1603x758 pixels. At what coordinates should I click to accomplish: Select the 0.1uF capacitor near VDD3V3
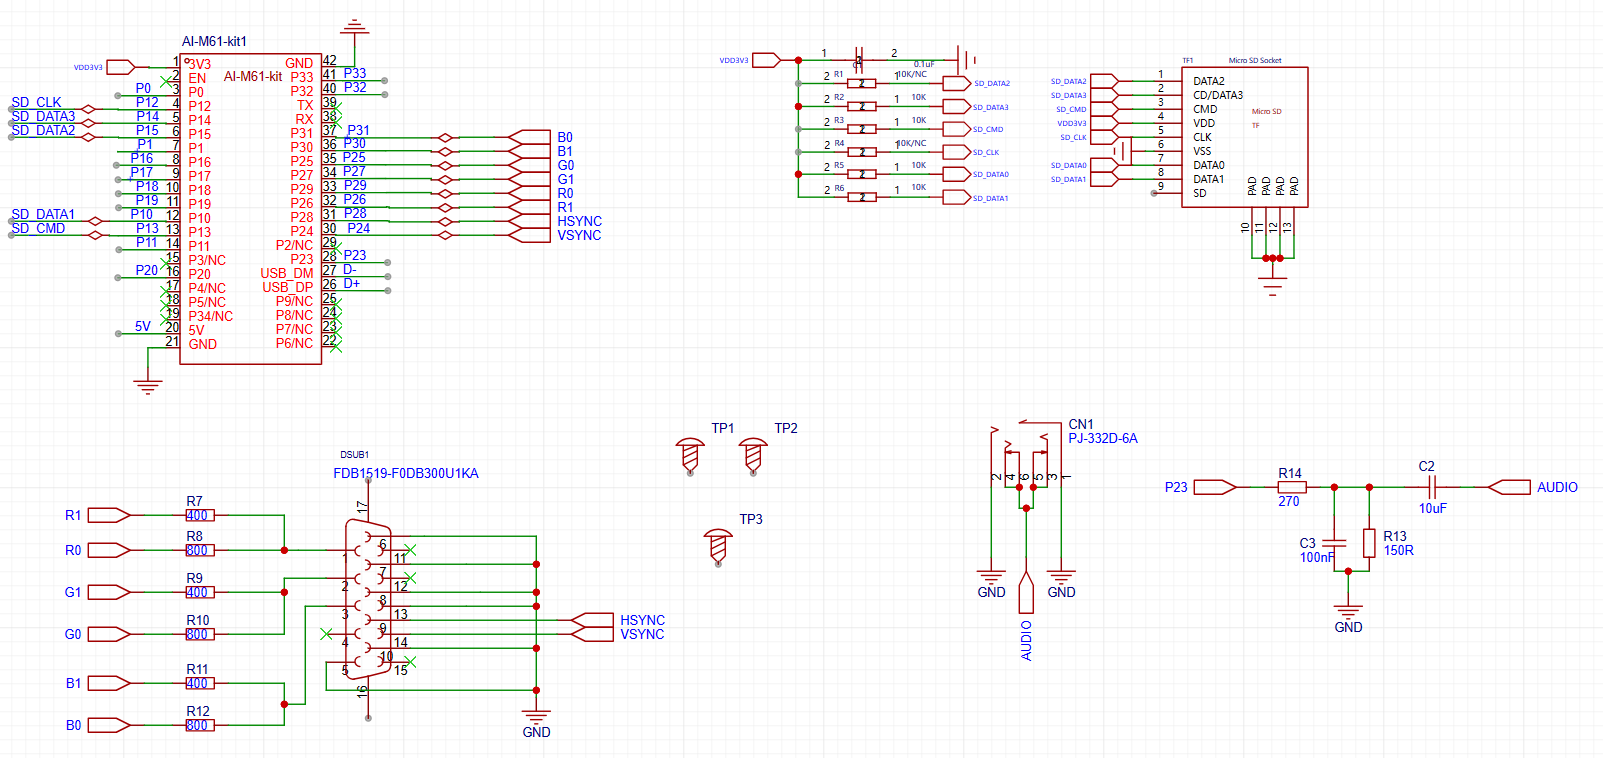point(859,60)
